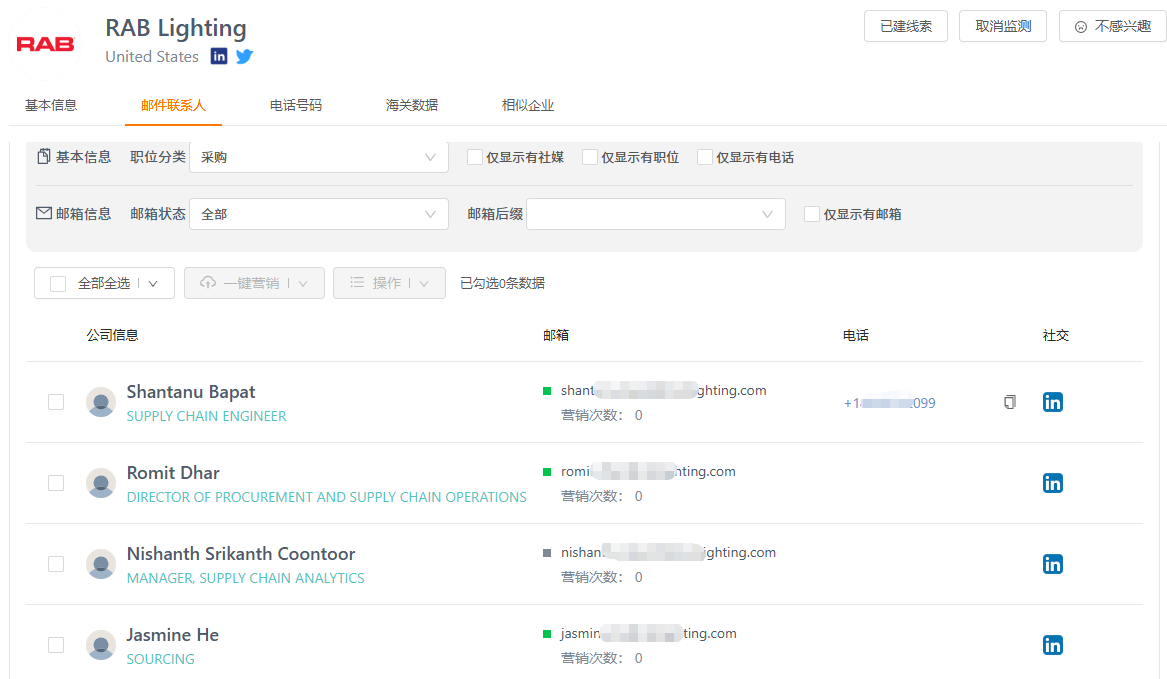Click SOURCING job title
1167x679 pixels.
tap(161, 659)
